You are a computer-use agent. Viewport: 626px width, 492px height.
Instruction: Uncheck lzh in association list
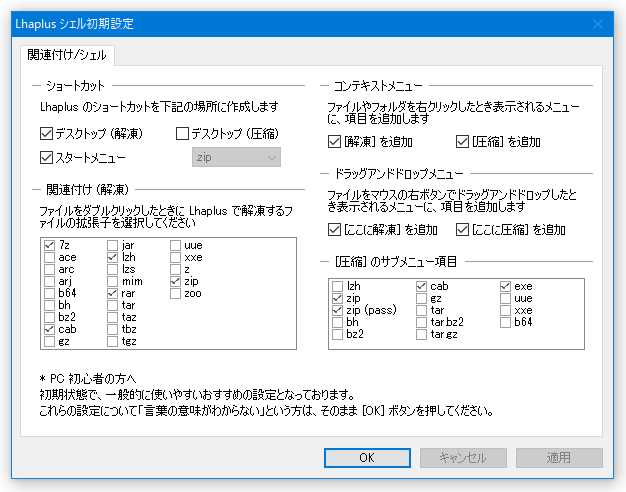[x=113, y=257]
